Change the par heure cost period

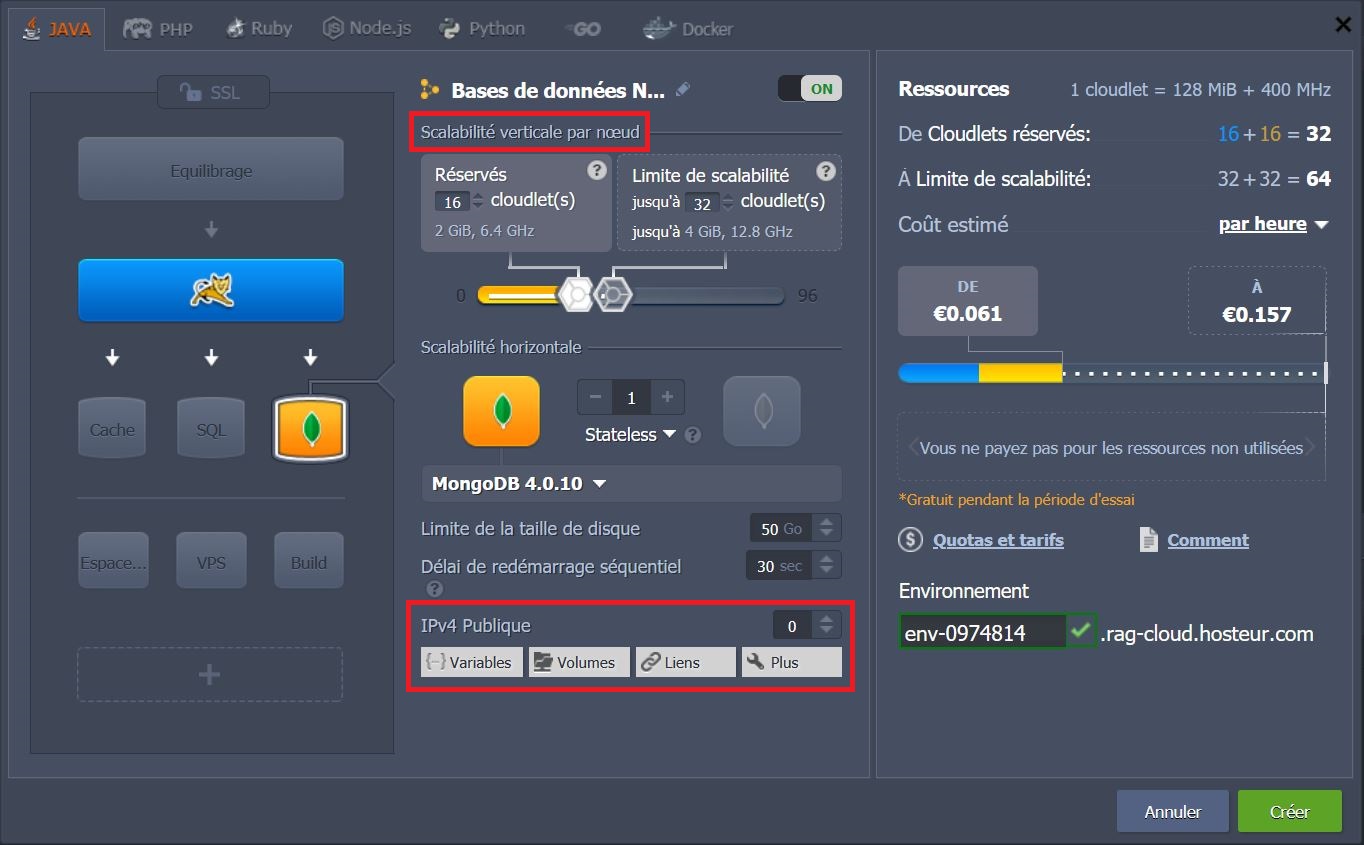(x=1273, y=224)
